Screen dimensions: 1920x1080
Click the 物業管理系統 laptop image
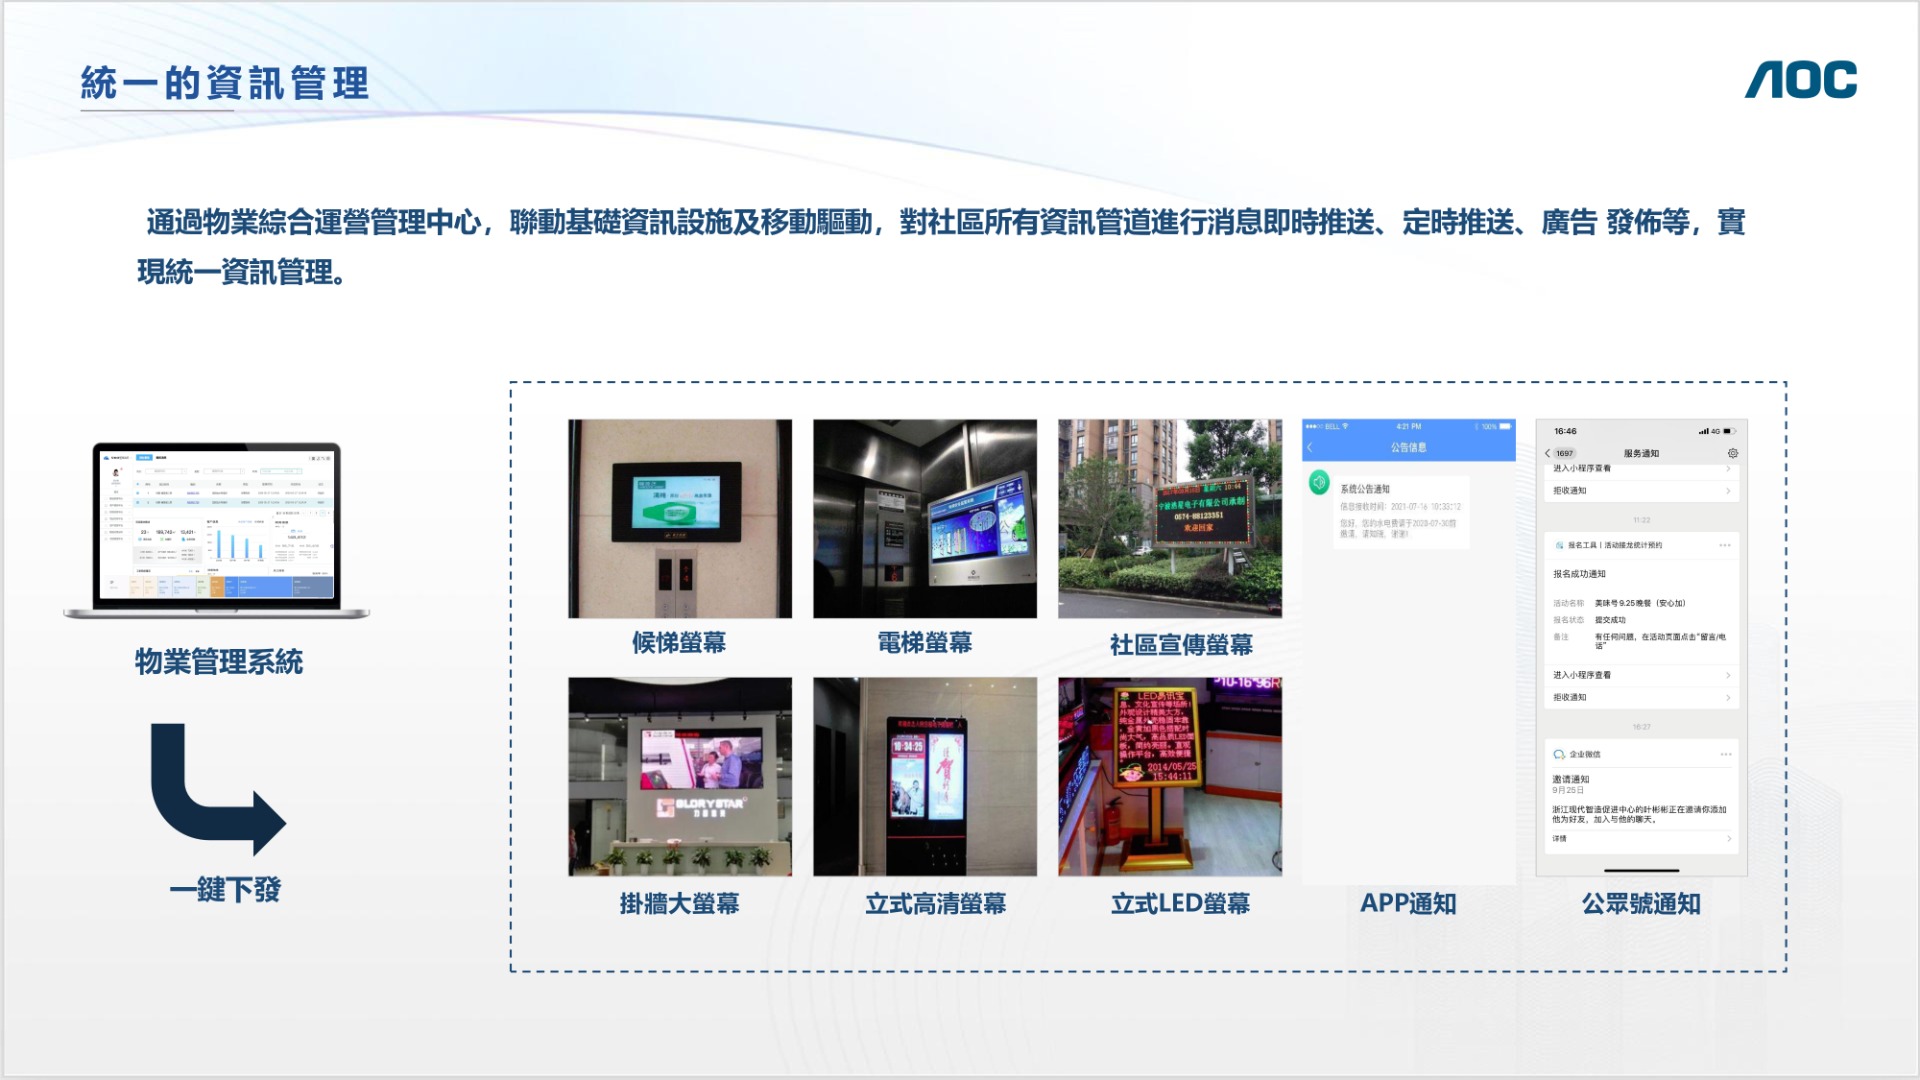216,530
